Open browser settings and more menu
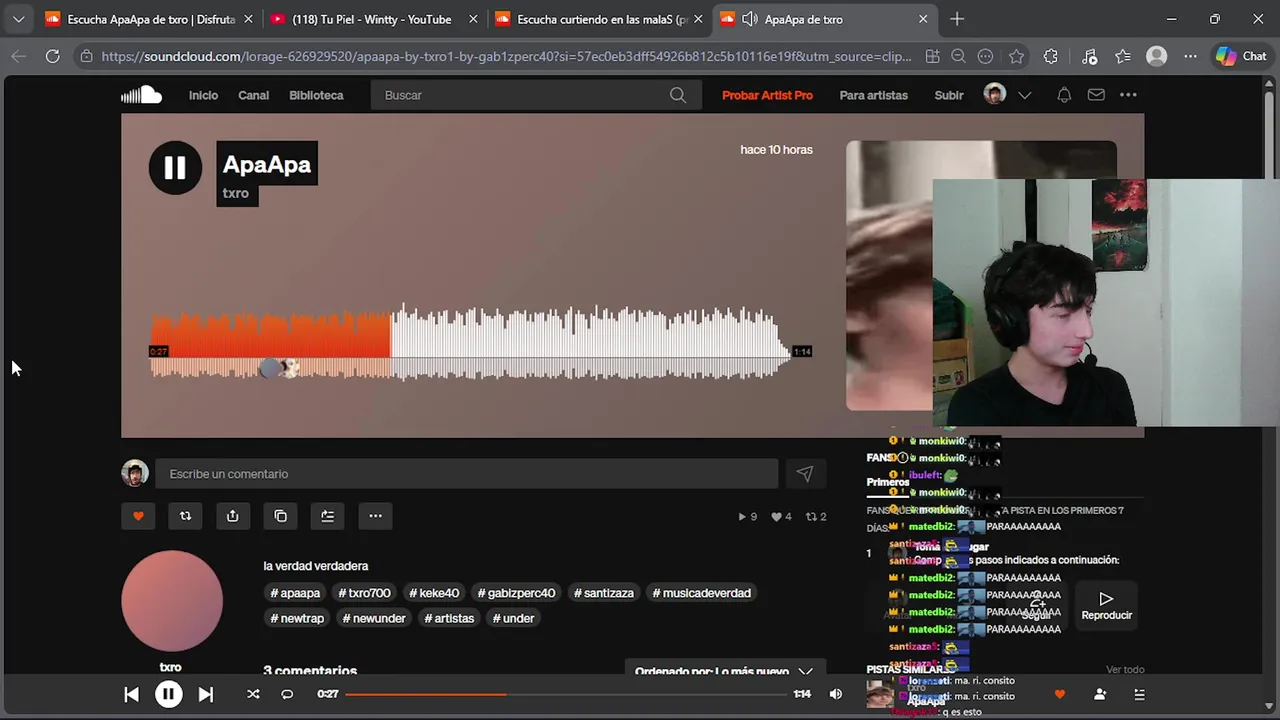1280x720 pixels. [x=1189, y=57]
